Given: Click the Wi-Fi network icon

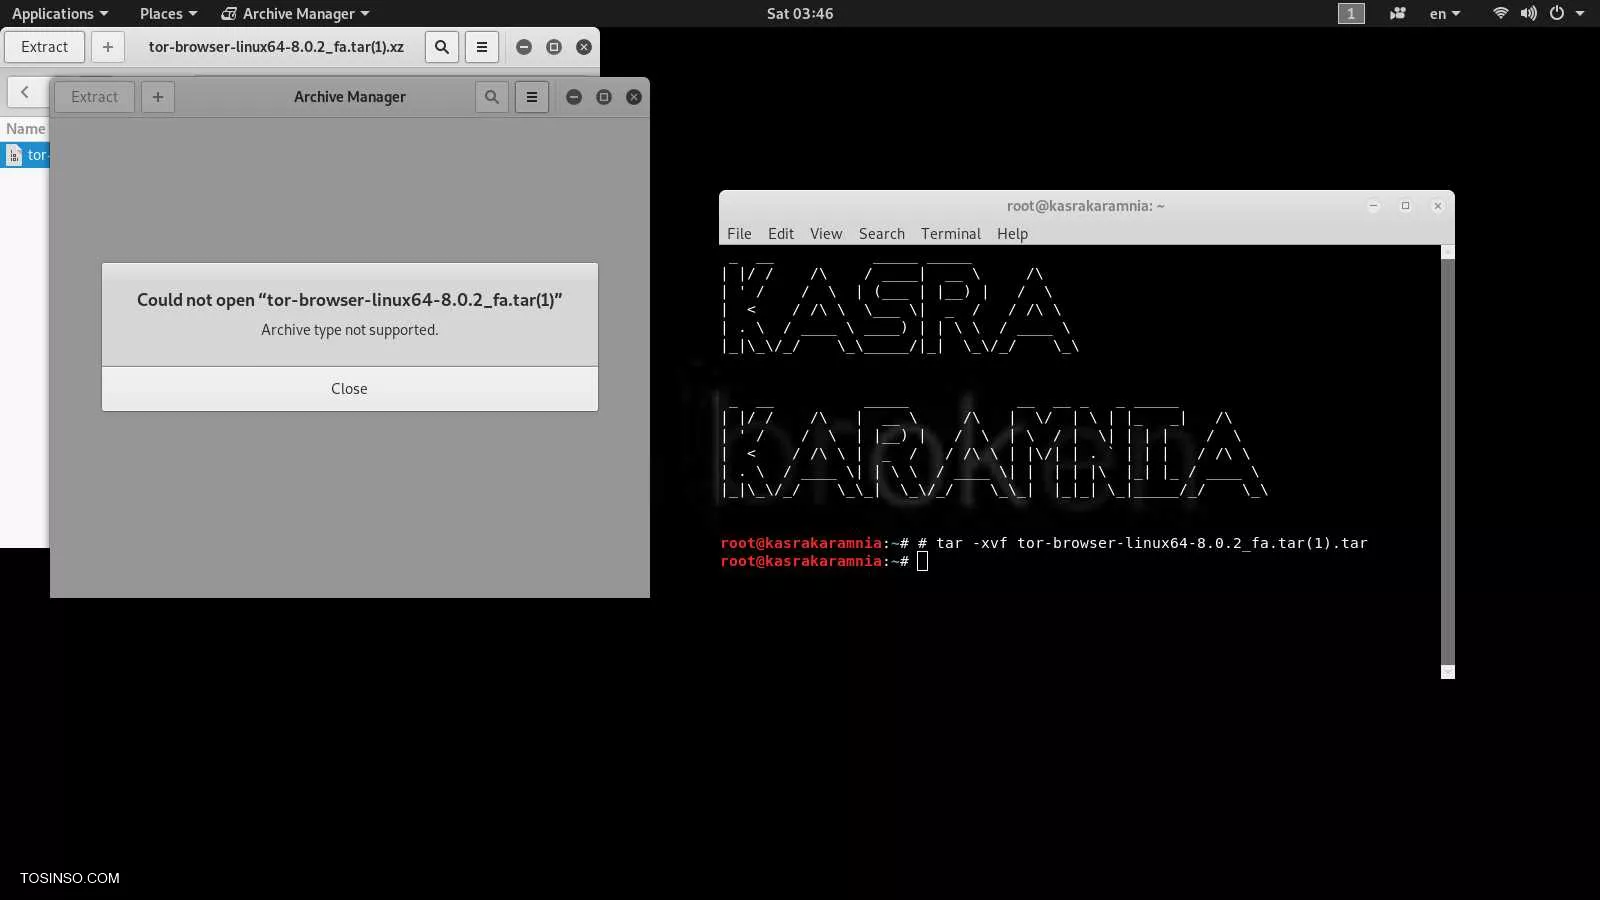Looking at the screenshot, I should point(1500,13).
